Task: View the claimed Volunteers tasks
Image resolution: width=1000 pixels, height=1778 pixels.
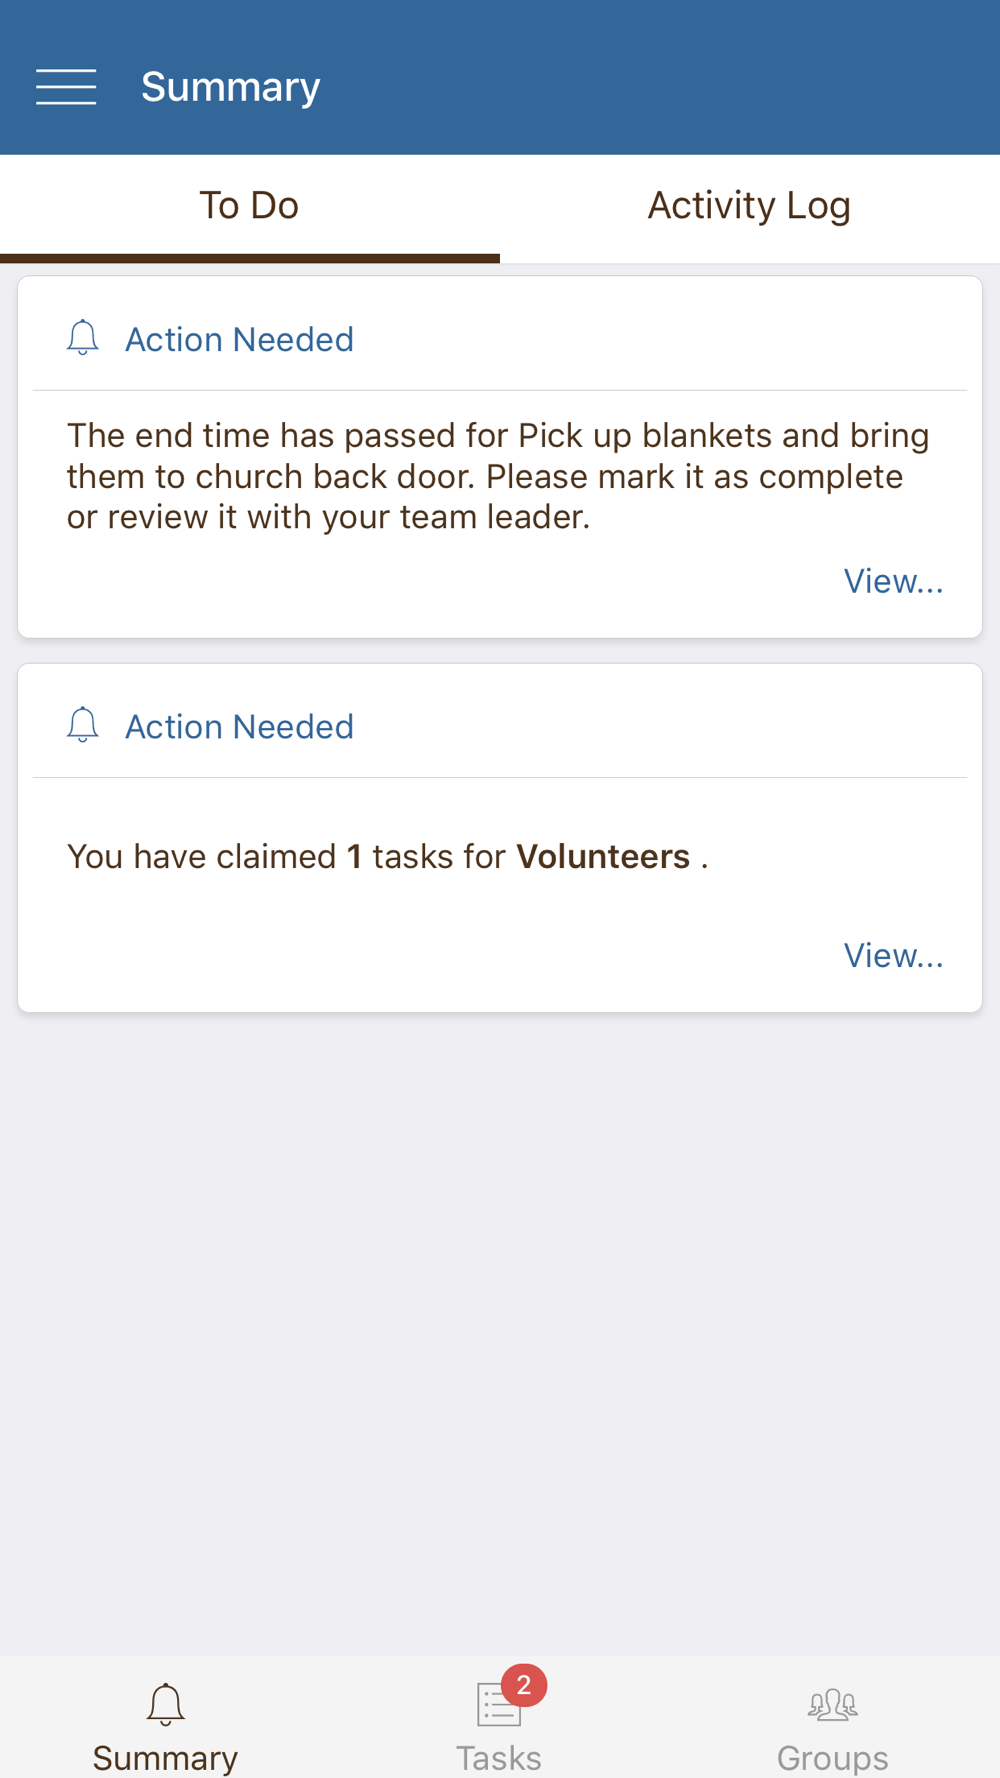Action: [893, 955]
